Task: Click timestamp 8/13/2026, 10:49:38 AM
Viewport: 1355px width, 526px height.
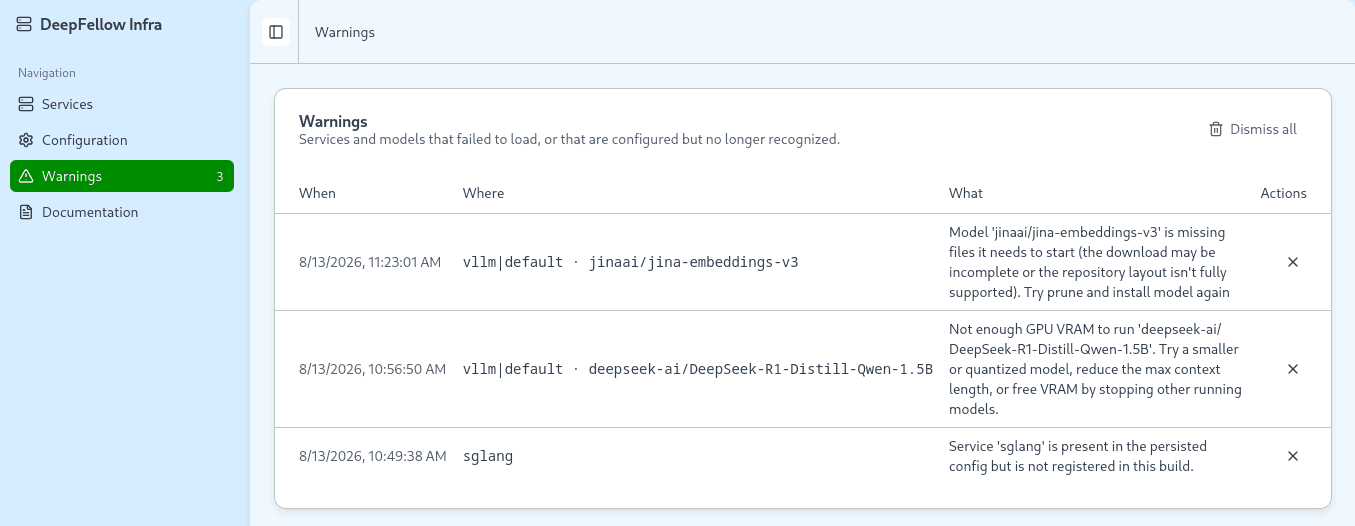Action: 372,456
